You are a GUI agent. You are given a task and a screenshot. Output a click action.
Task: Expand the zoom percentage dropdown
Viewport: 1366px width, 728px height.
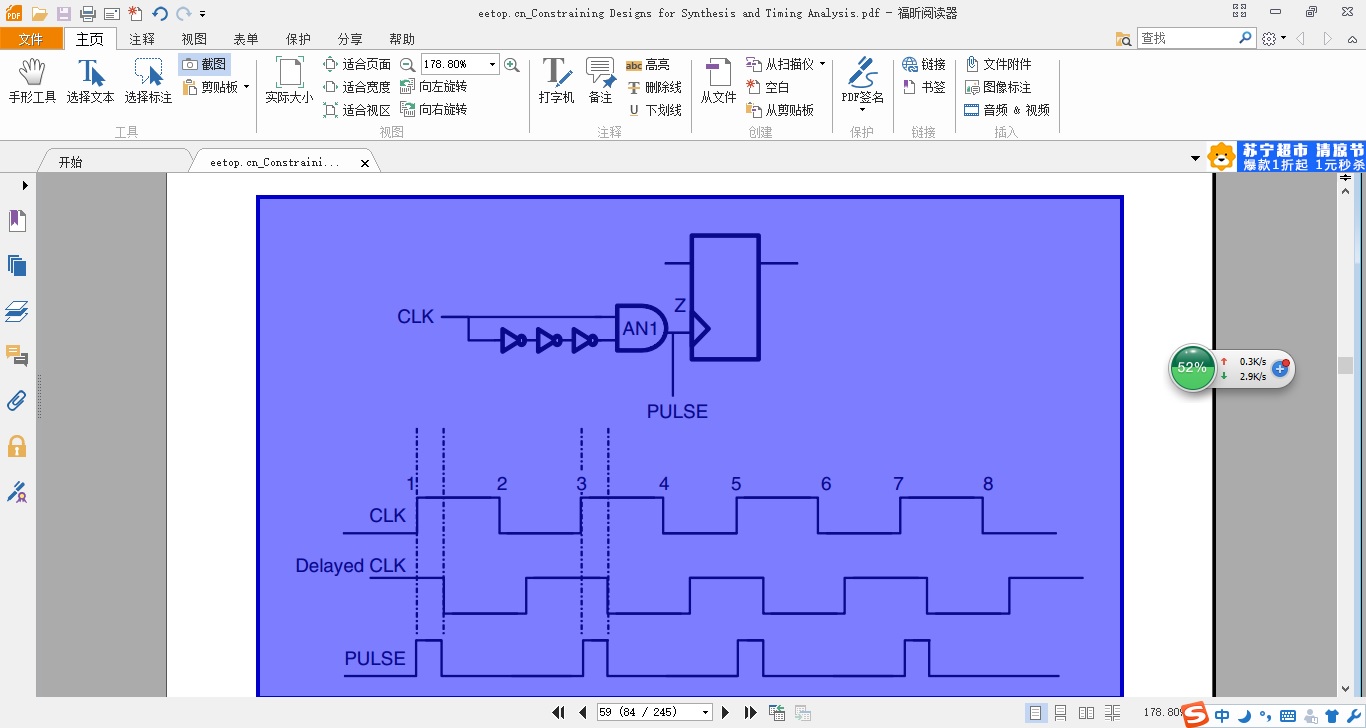tap(492, 64)
